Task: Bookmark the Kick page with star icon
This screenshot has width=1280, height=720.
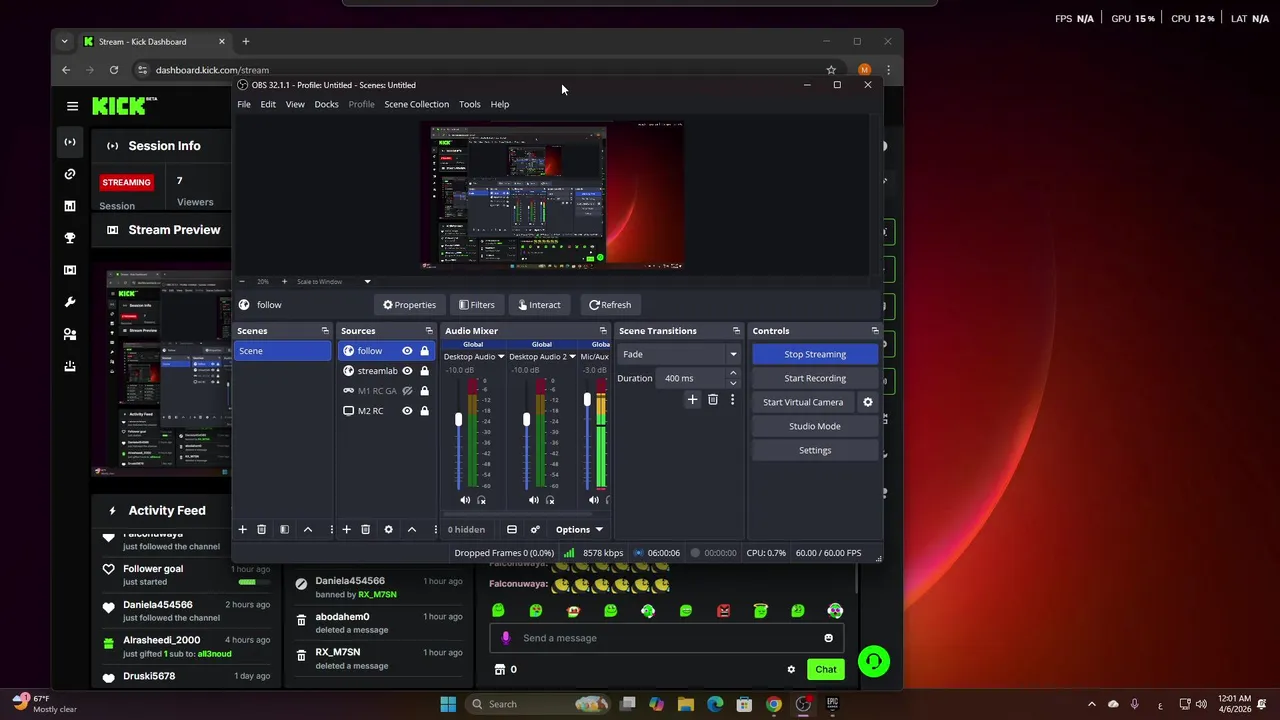Action: click(831, 70)
